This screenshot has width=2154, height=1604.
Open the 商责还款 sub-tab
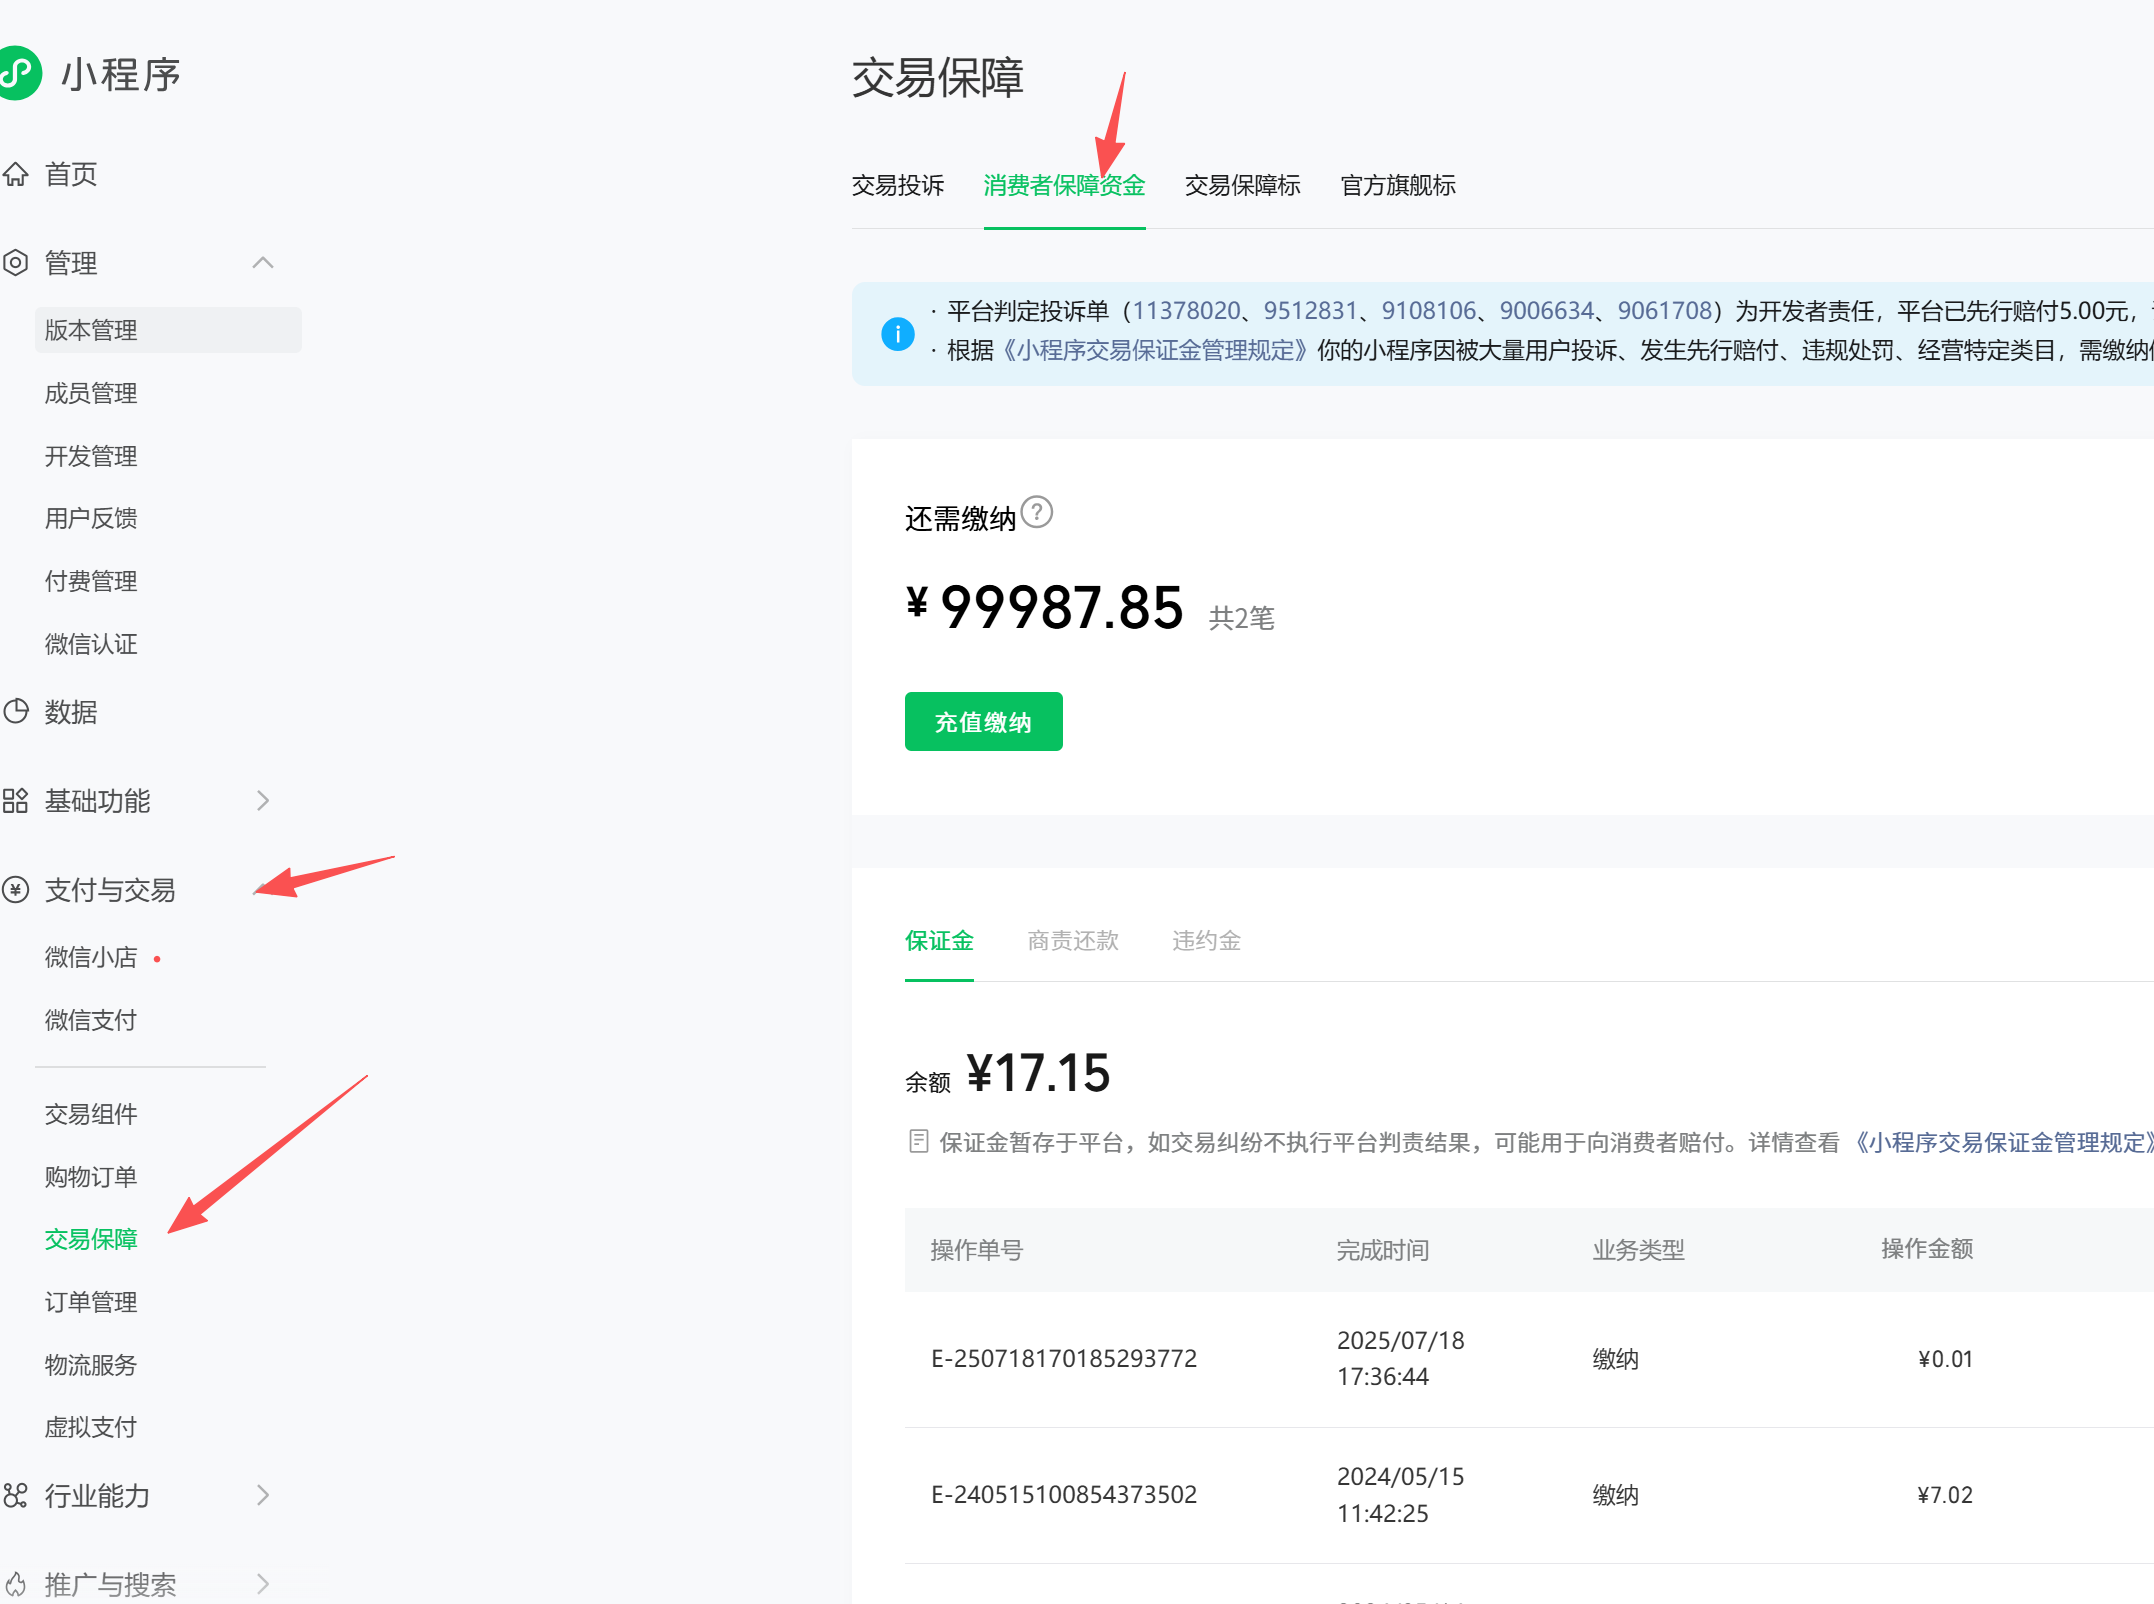[x=1072, y=941]
